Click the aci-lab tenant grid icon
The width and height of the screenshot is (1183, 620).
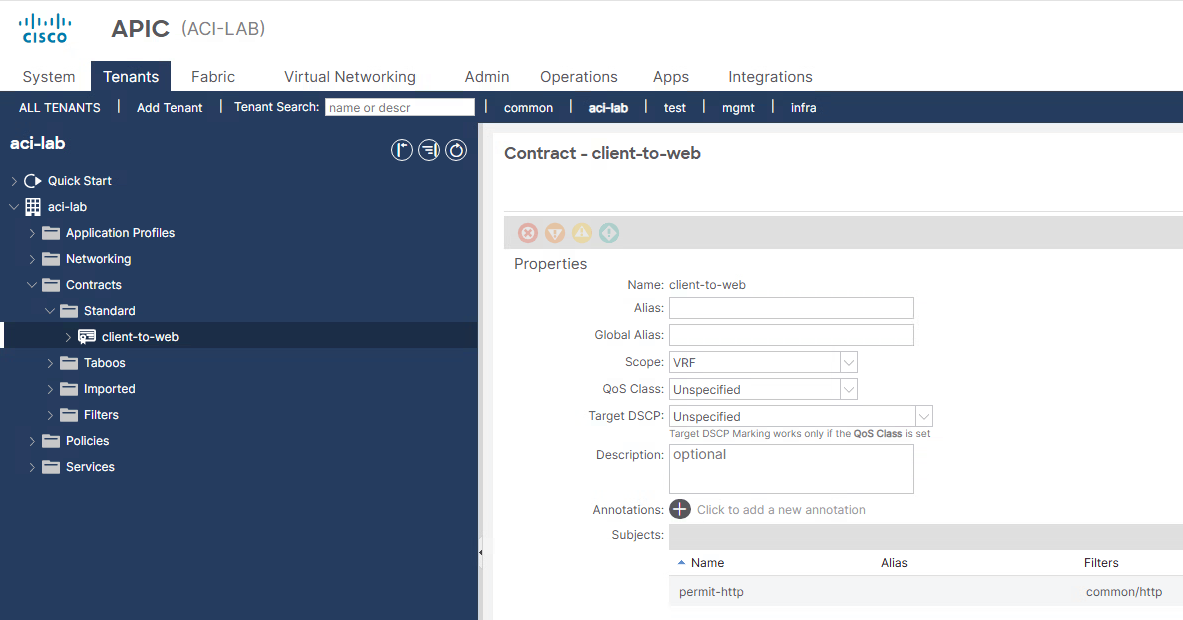point(33,207)
